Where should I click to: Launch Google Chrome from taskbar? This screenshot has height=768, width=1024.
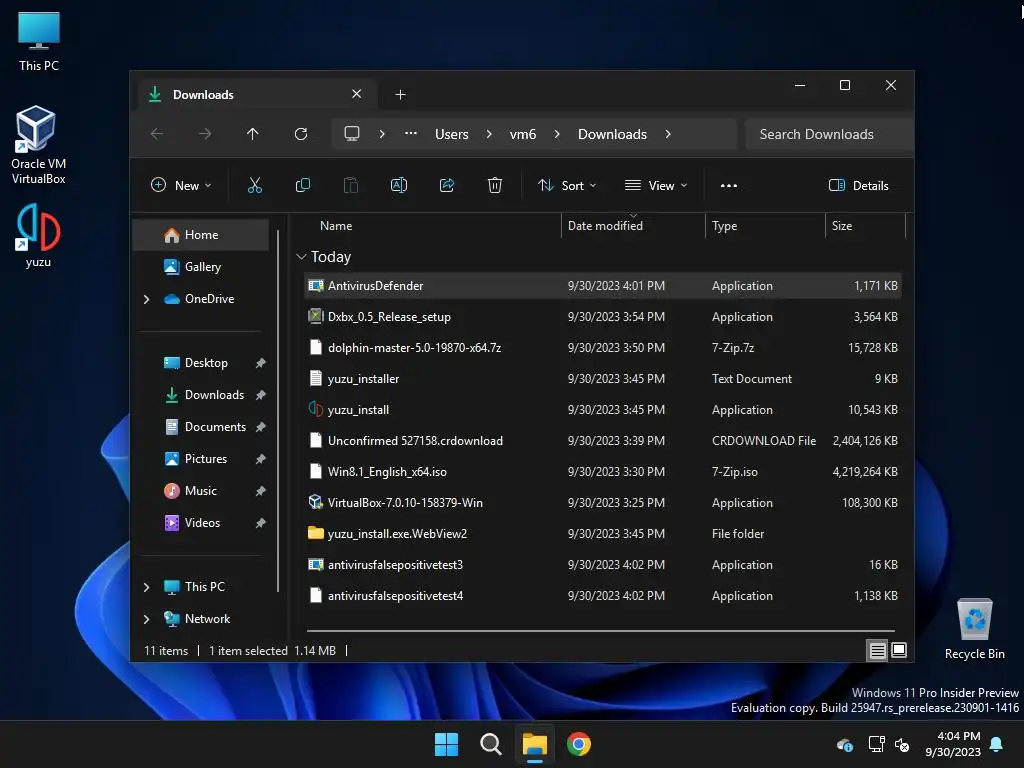579,744
